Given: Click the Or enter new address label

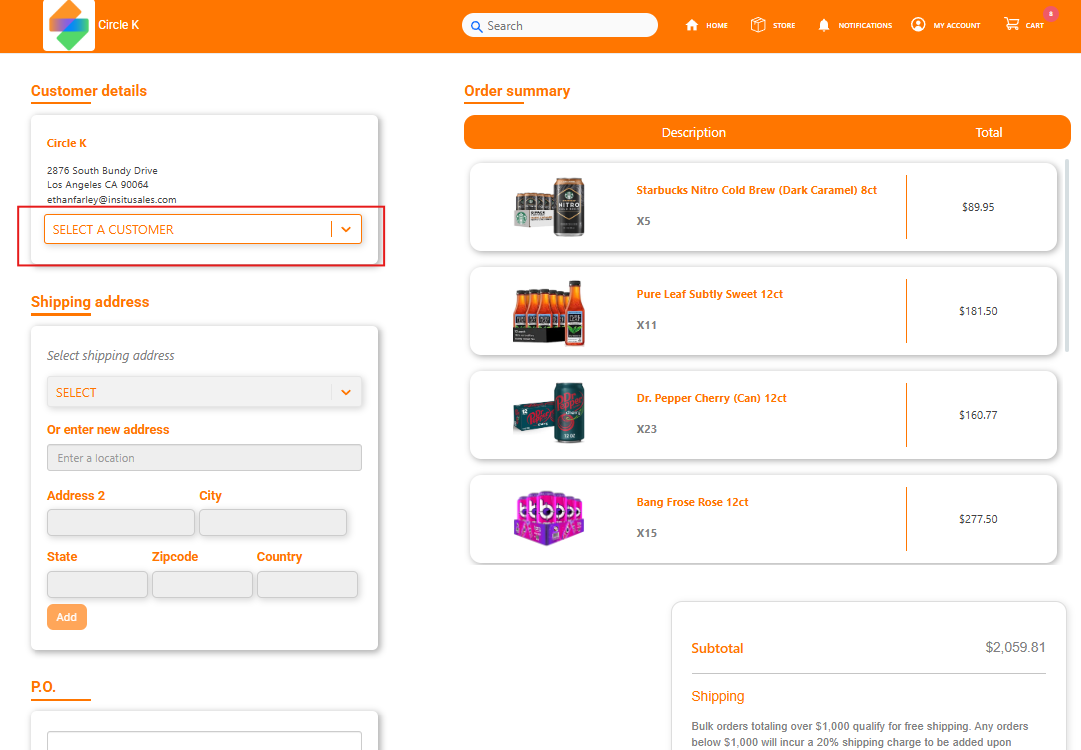Looking at the screenshot, I should (108, 429).
